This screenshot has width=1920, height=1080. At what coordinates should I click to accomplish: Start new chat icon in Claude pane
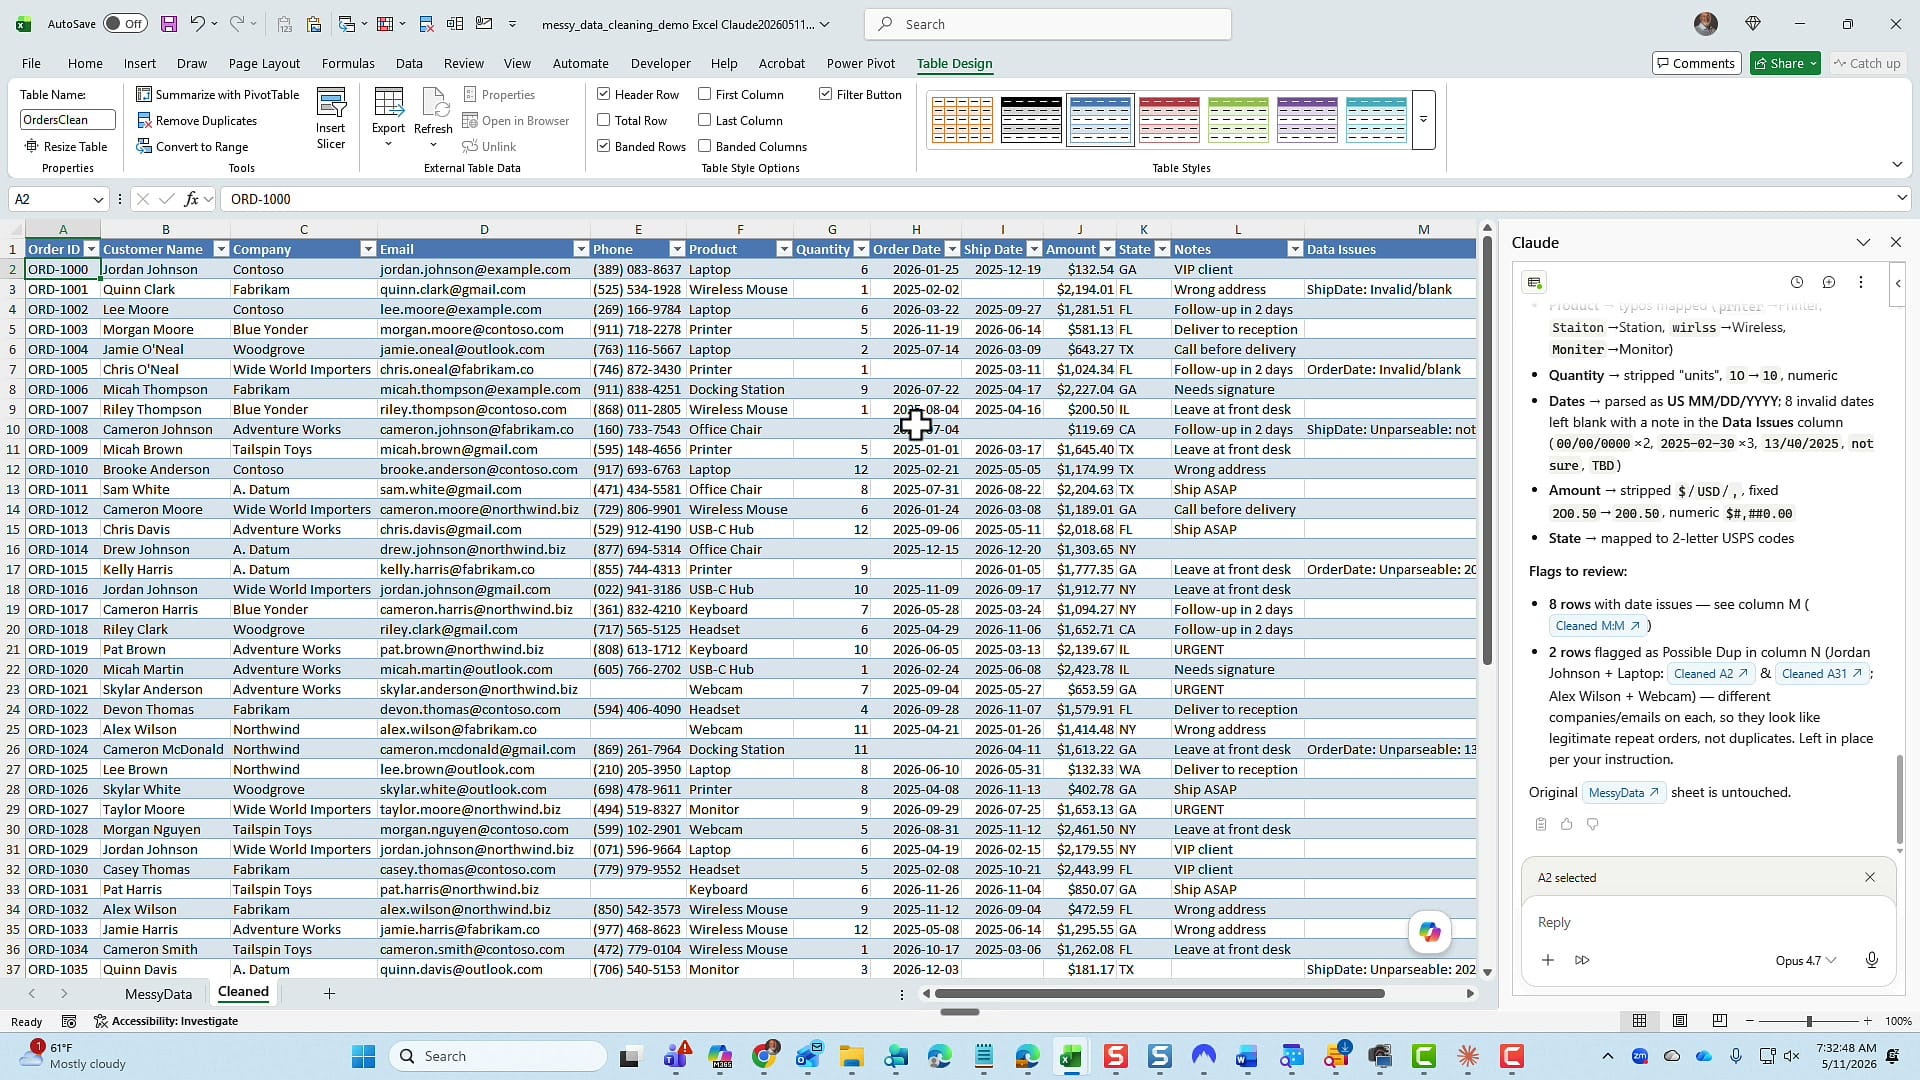click(1828, 282)
